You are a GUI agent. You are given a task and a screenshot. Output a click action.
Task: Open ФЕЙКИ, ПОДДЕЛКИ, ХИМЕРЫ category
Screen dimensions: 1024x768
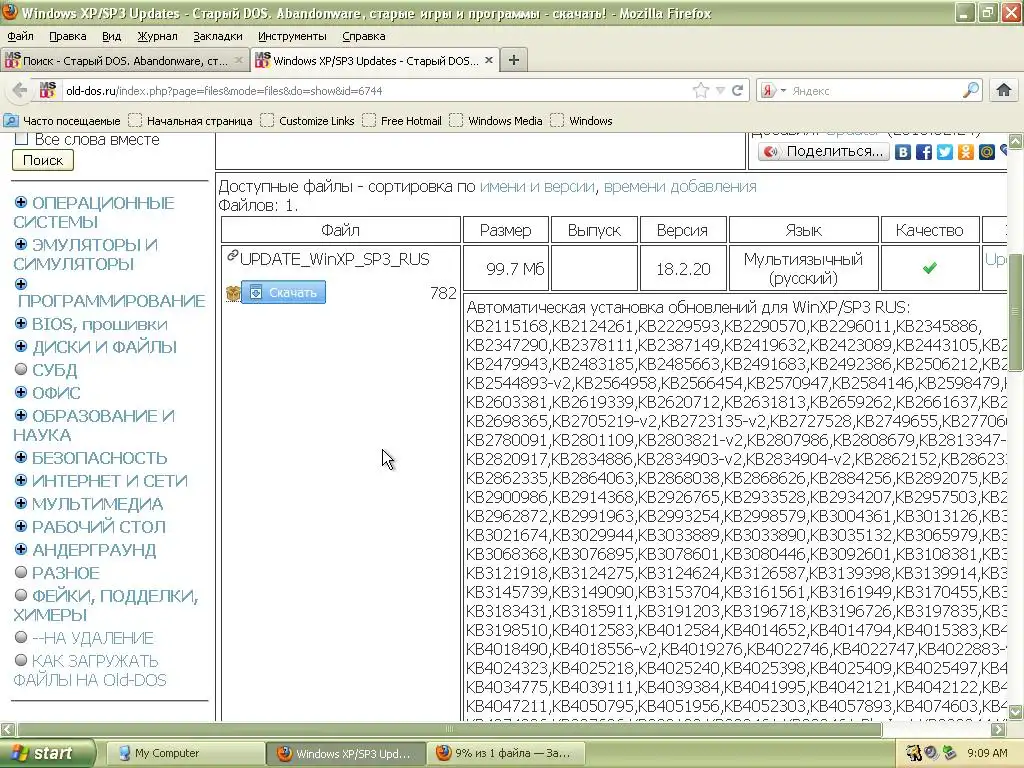coord(106,605)
